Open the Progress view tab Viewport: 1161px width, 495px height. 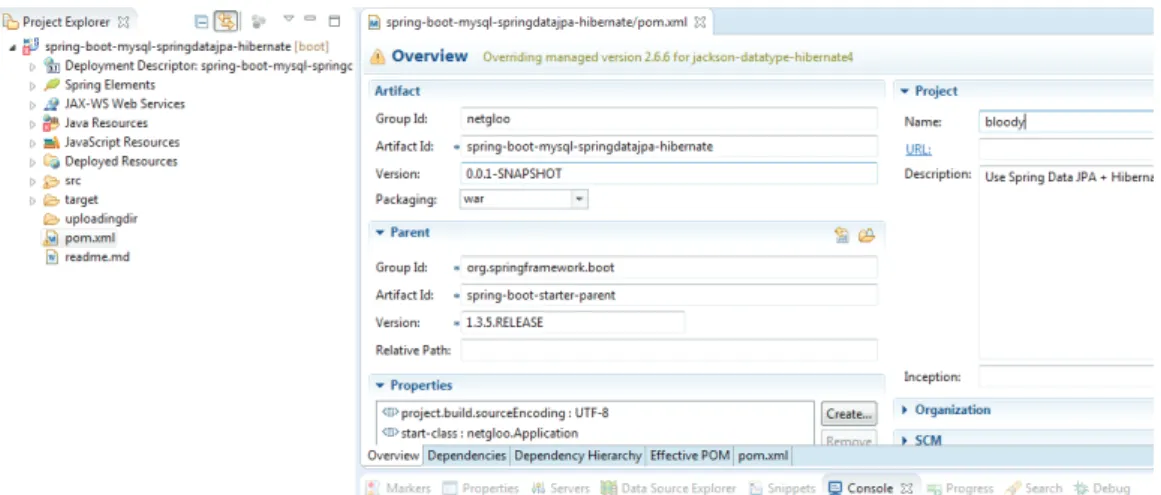(x=960, y=488)
